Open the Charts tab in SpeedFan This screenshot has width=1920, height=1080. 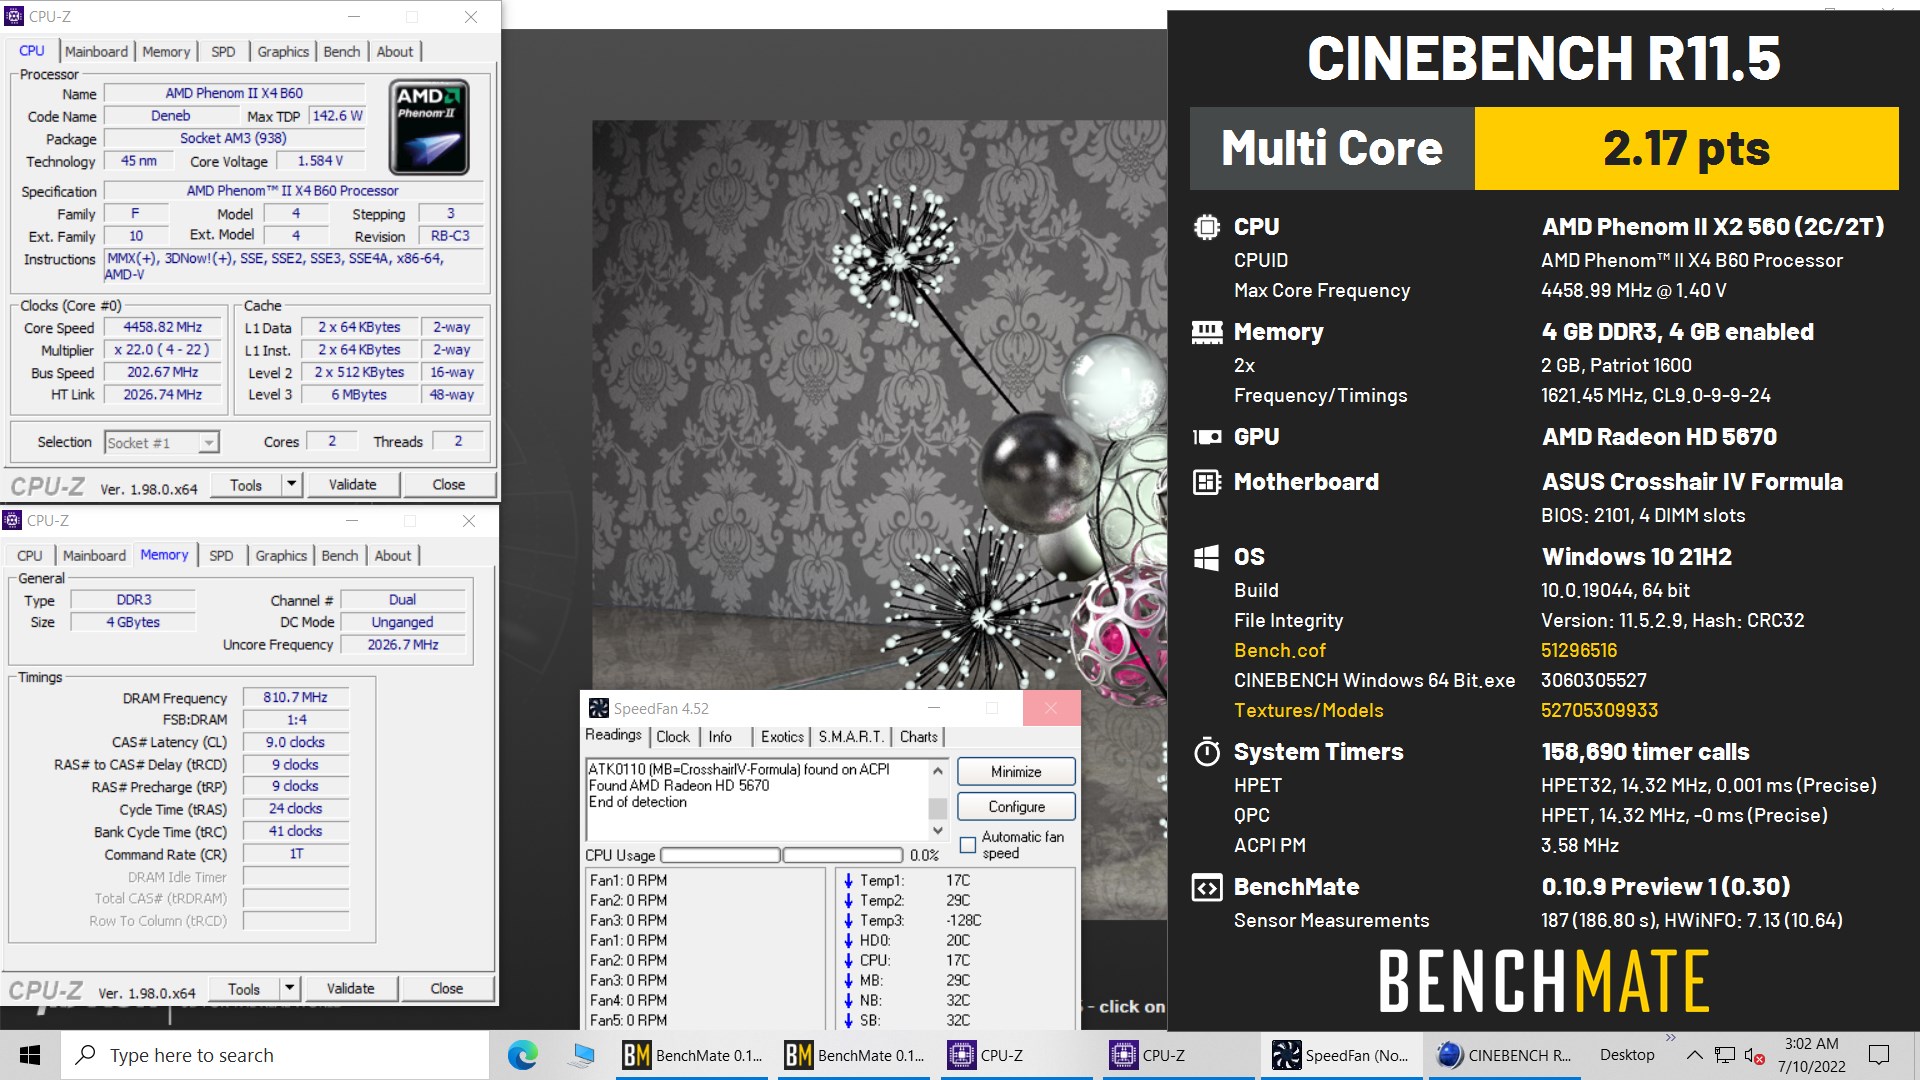(x=918, y=736)
